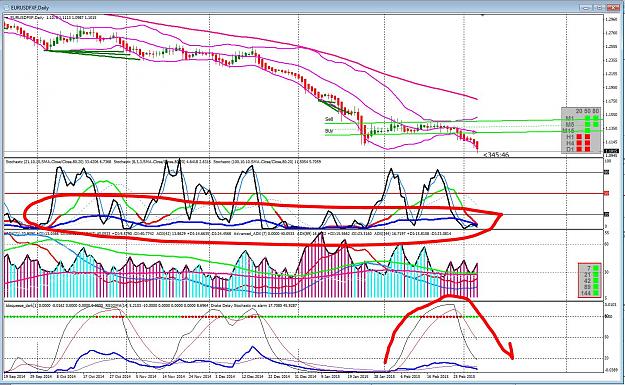Viewport: 625px width, 385px height.
Task: Click the '144' row in ADX period box
Action: 589,293
